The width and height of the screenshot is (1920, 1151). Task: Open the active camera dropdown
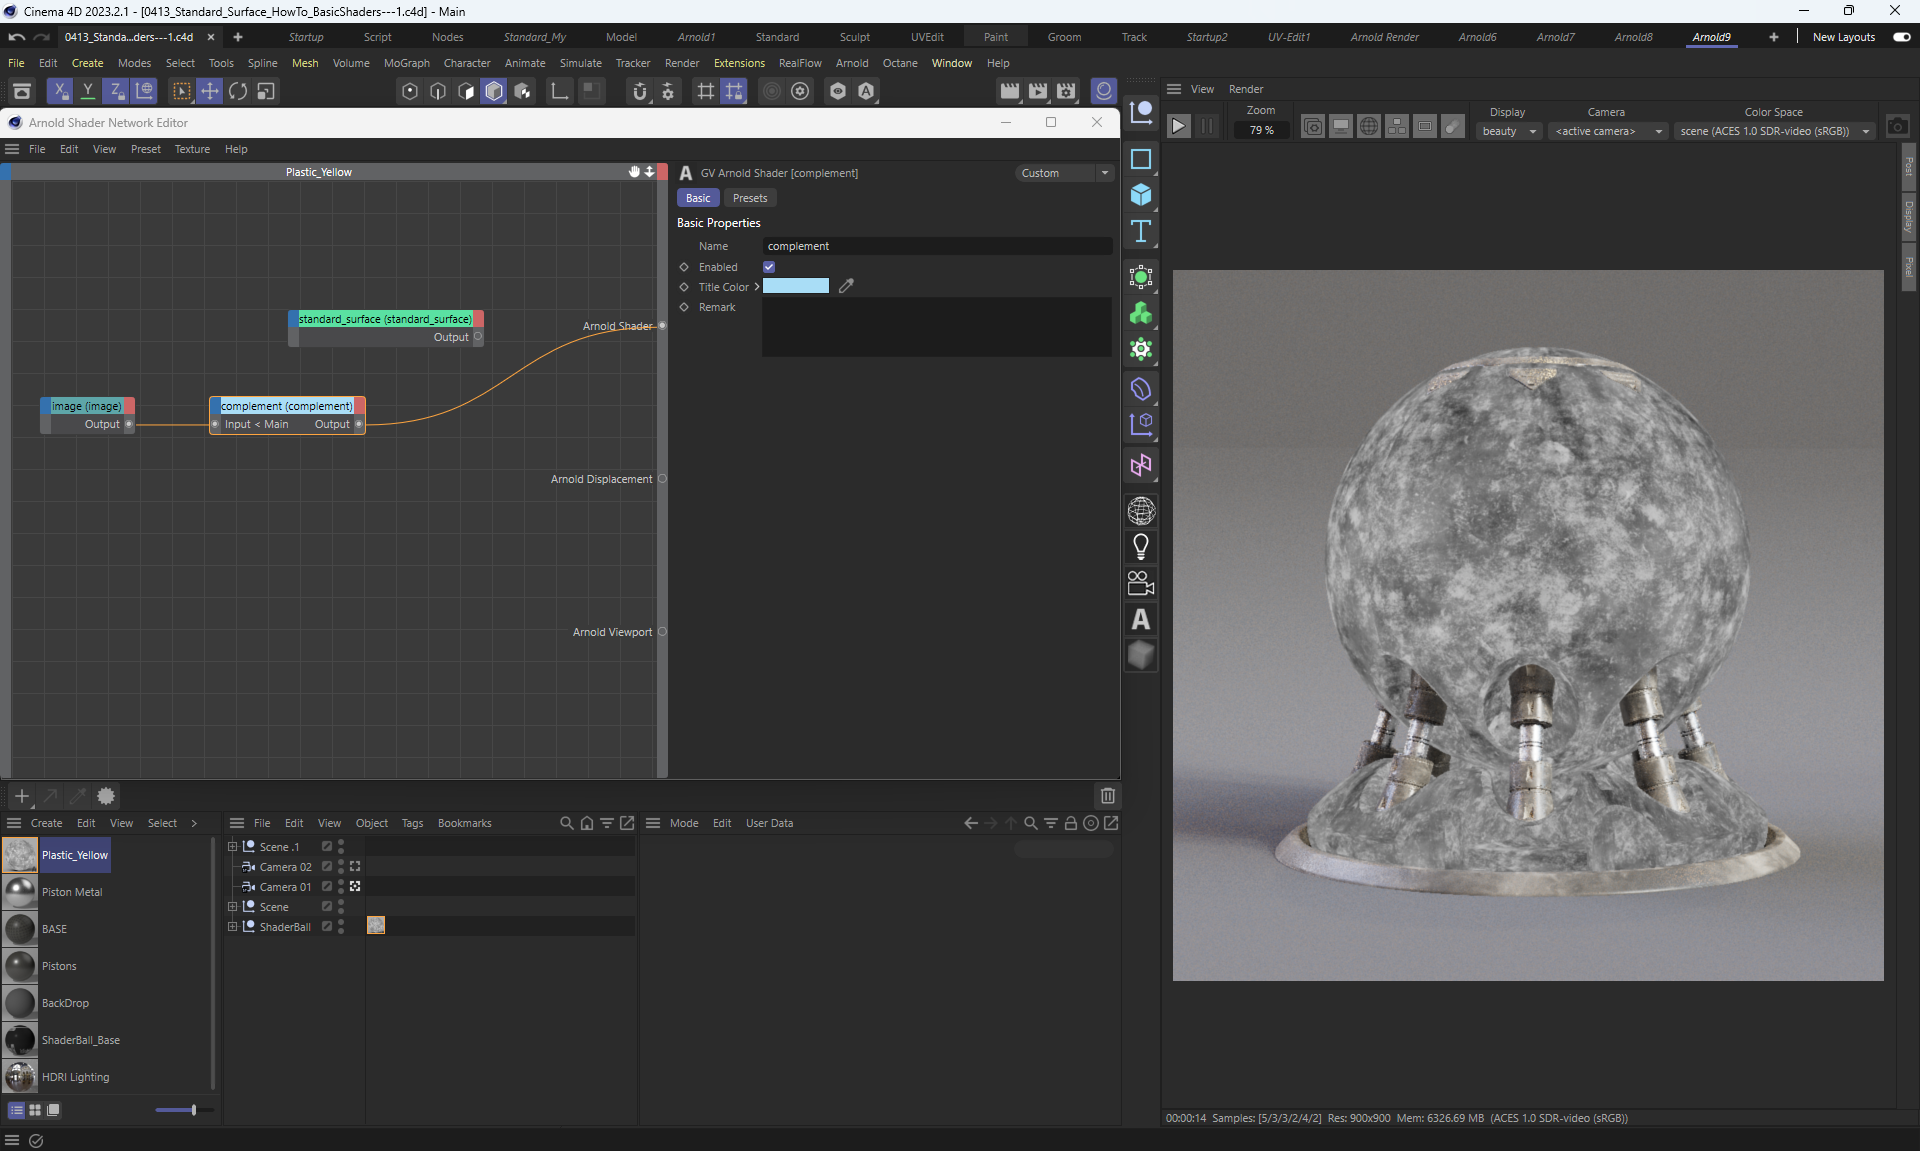(1607, 131)
